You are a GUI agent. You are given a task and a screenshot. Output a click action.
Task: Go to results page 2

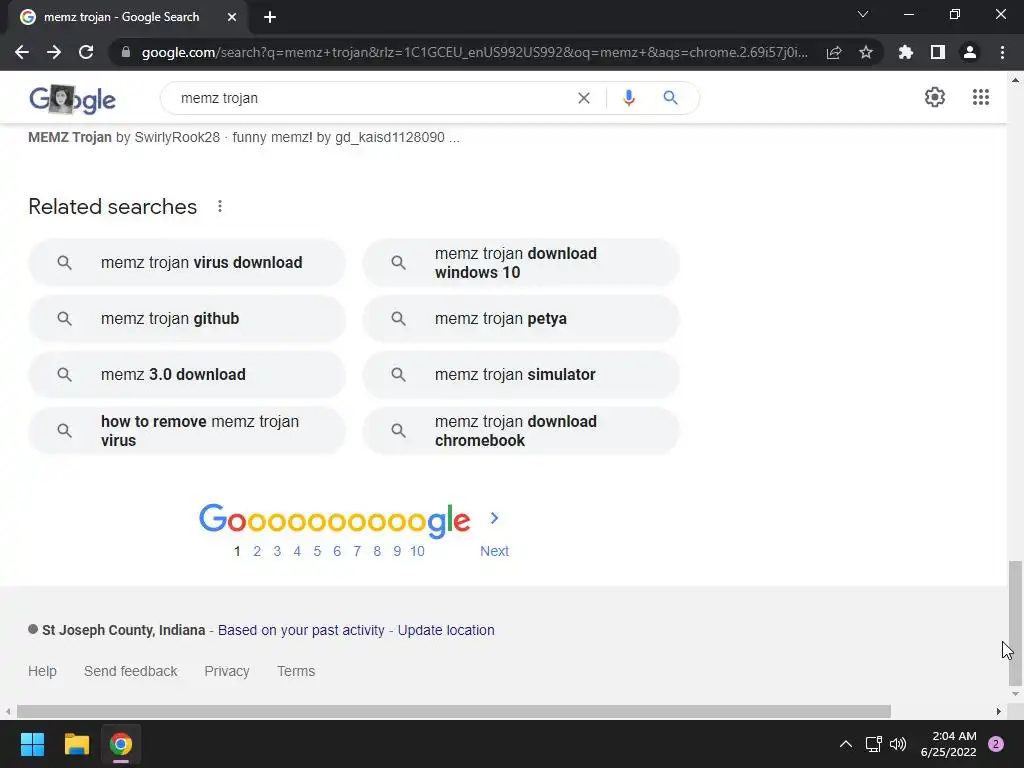257,551
